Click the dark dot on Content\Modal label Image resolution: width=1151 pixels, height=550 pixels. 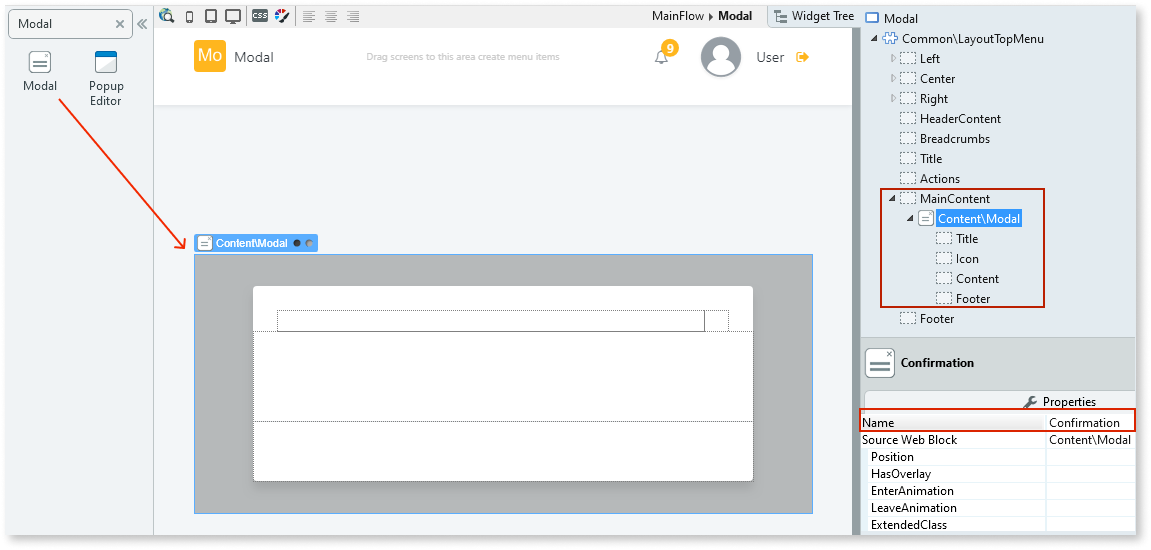click(x=297, y=243)
